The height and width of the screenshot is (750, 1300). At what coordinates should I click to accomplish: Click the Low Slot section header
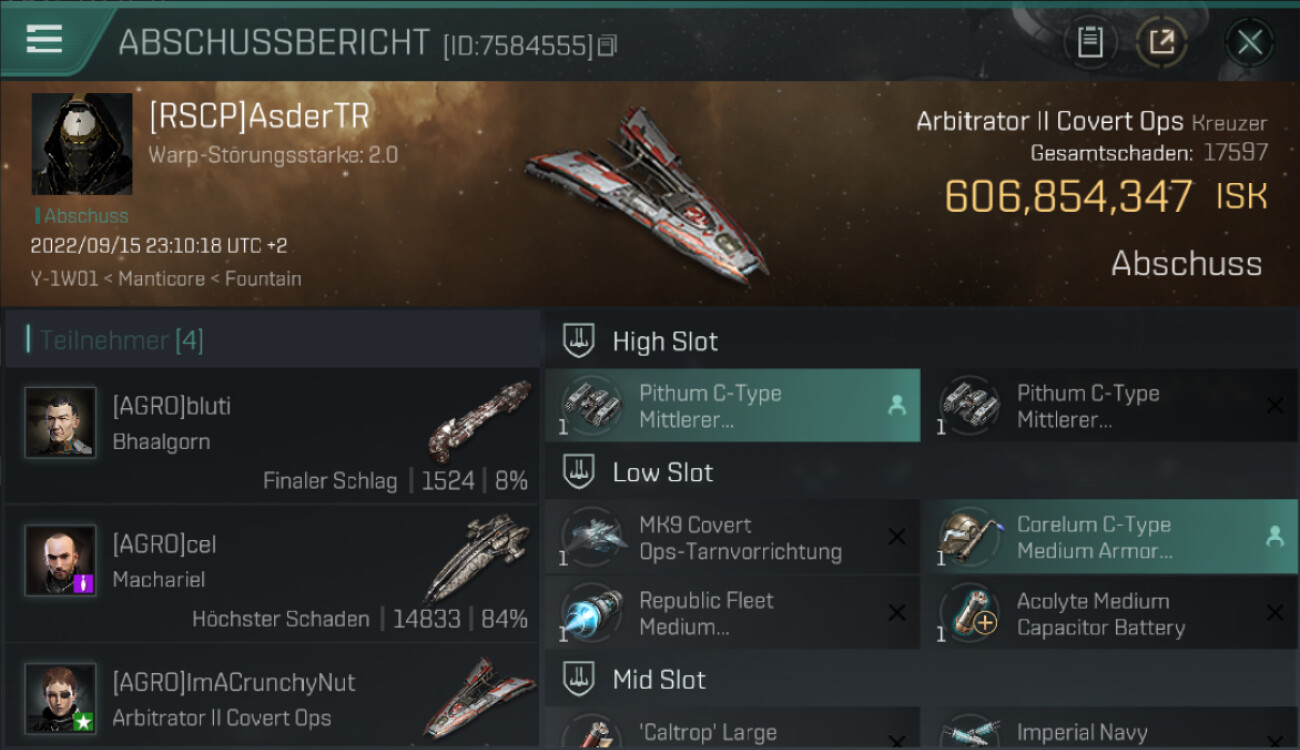(x=920, y=472)
